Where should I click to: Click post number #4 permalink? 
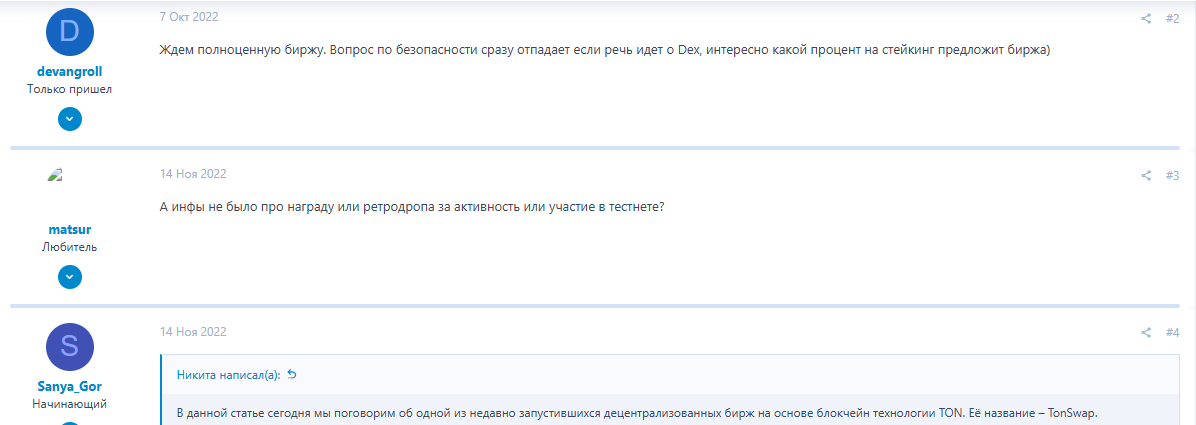1173,332
